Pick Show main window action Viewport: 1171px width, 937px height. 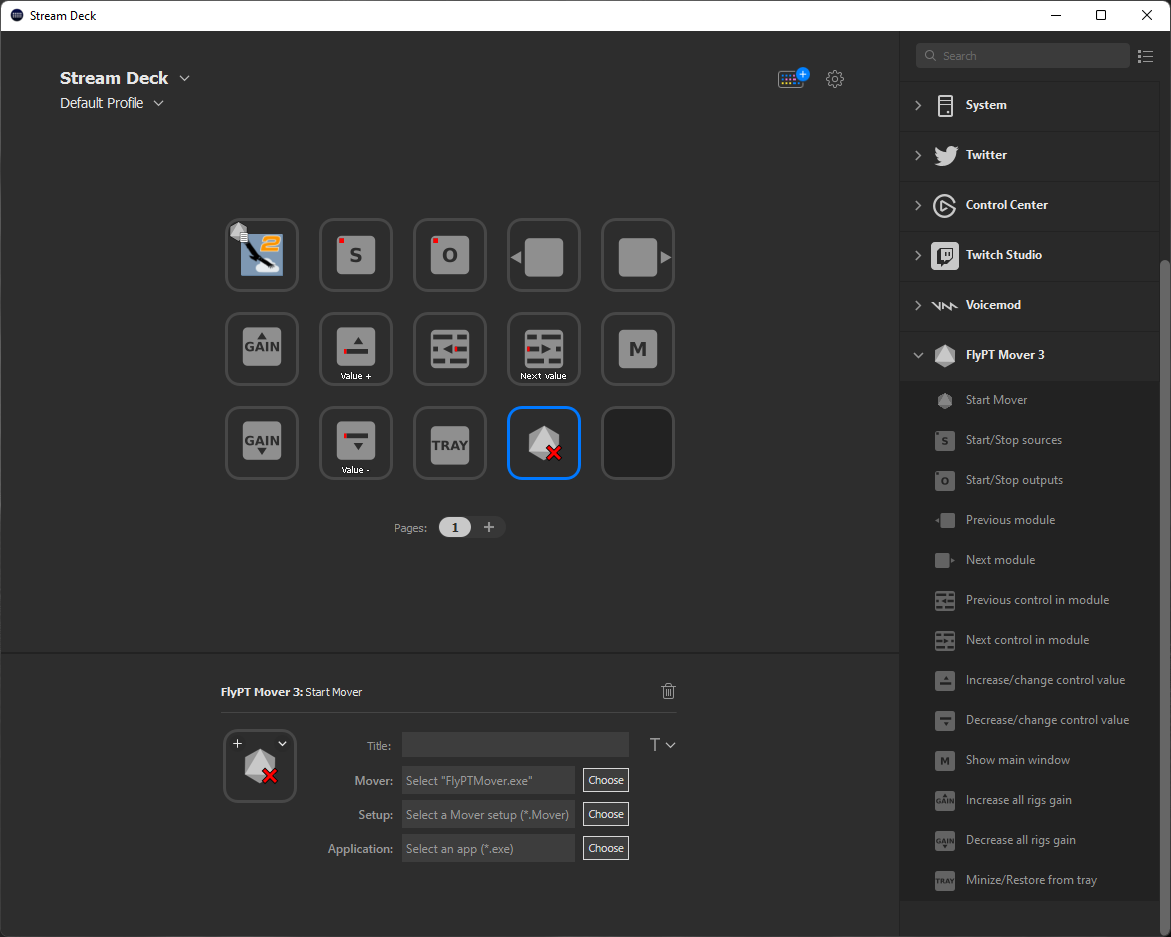coord(1030,760)
